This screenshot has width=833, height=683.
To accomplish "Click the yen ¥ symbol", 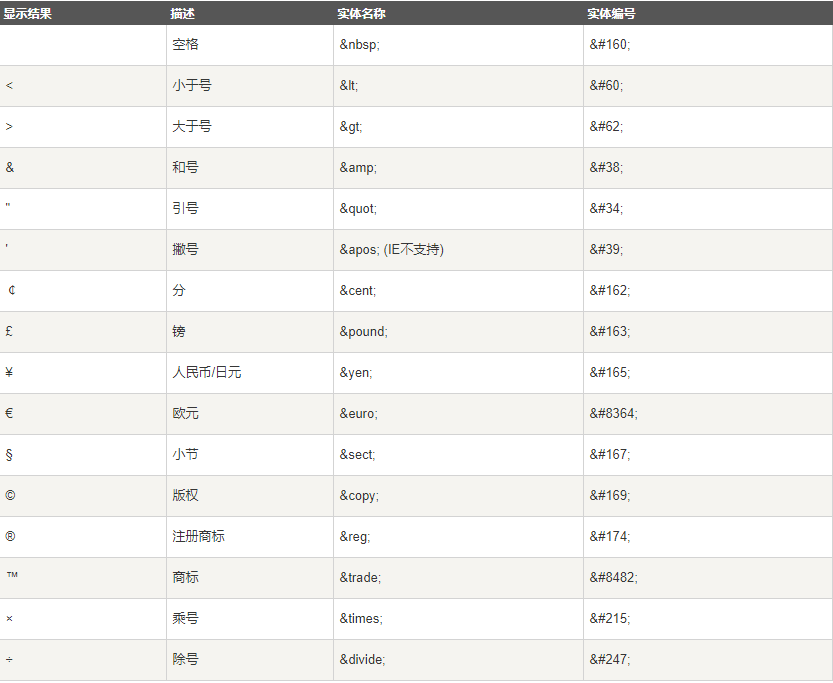I will pyautogui.click(x=9, y=372).
